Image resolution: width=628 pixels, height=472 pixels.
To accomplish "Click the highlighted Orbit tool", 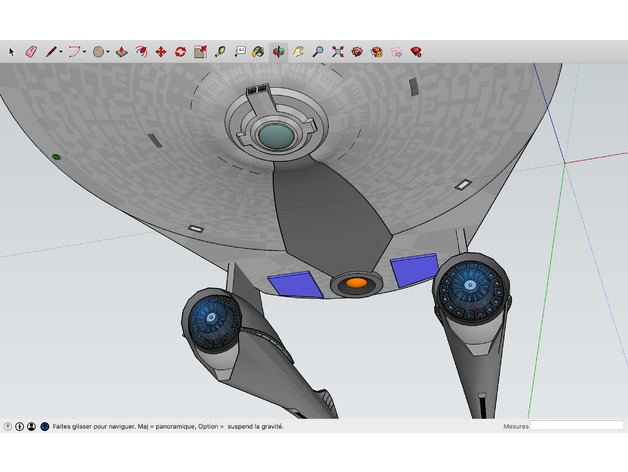I will pos(278,52).
